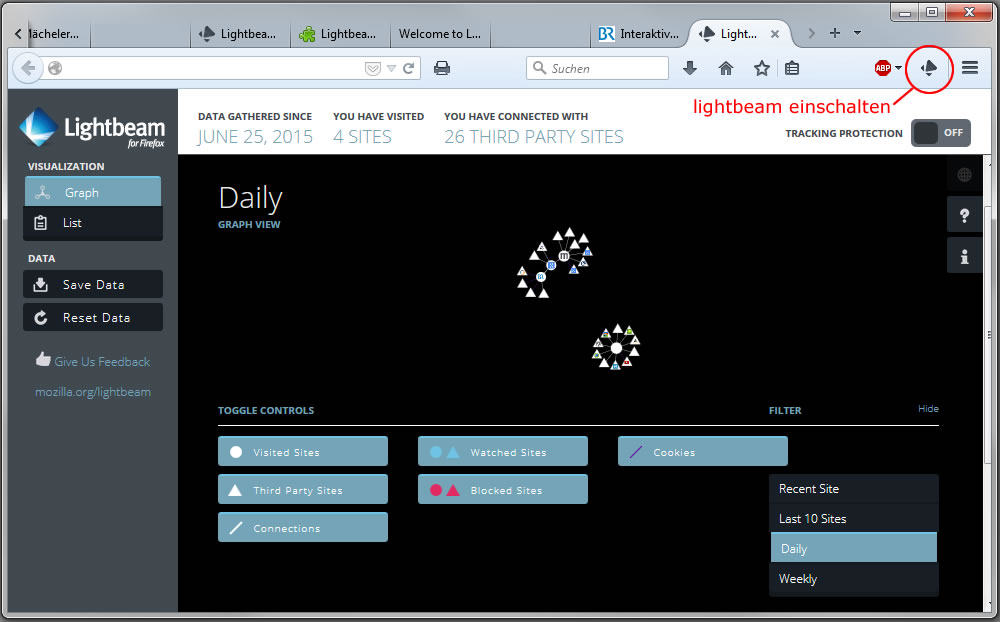1000x622 pixels.
Task: Open the Lightbeam help question mark
Action: click(964, 215)
